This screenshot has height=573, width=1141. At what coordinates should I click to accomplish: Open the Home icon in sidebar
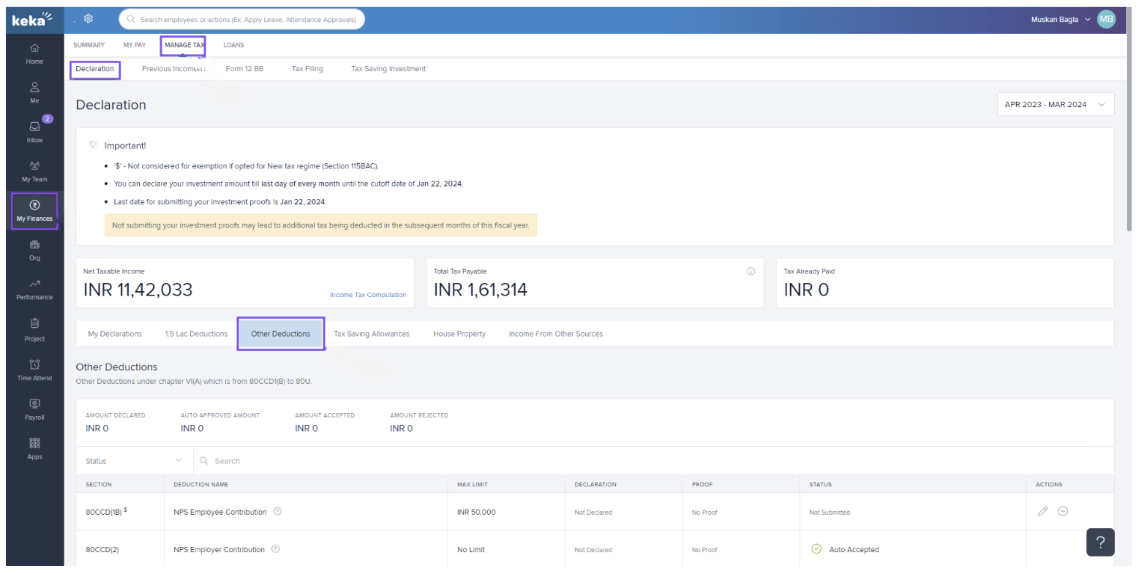35,47
